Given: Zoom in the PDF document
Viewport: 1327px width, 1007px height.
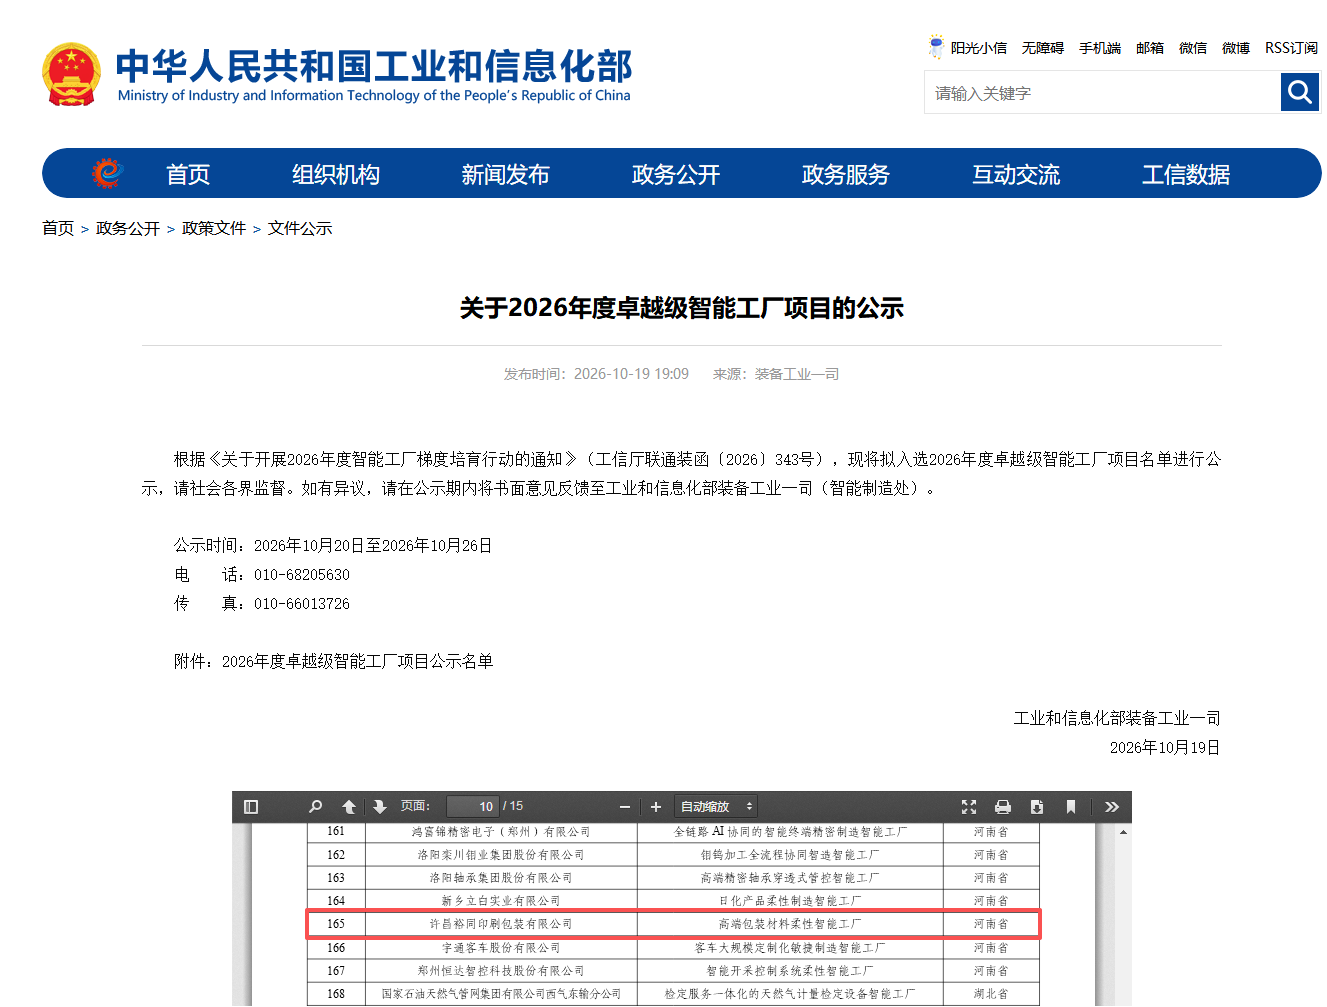Looking at the screenshot, I should coord(656,807).
